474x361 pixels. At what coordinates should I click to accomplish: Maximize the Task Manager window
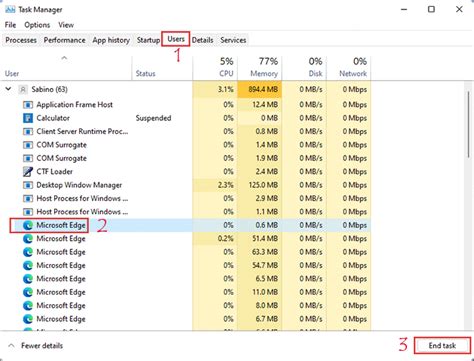click(431, 9)
